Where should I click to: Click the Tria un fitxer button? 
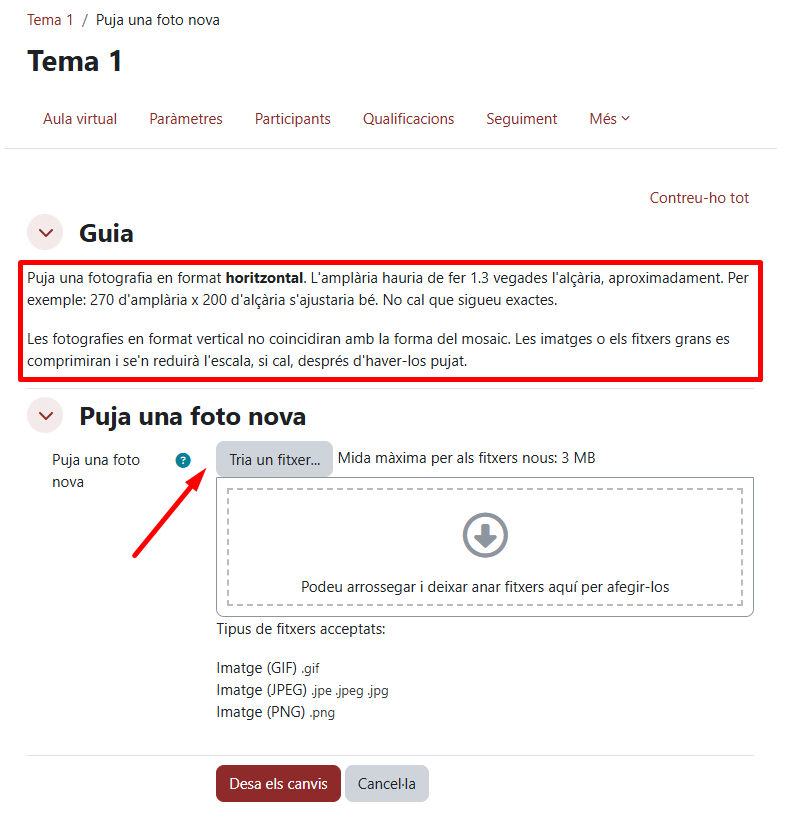point(274,459)
